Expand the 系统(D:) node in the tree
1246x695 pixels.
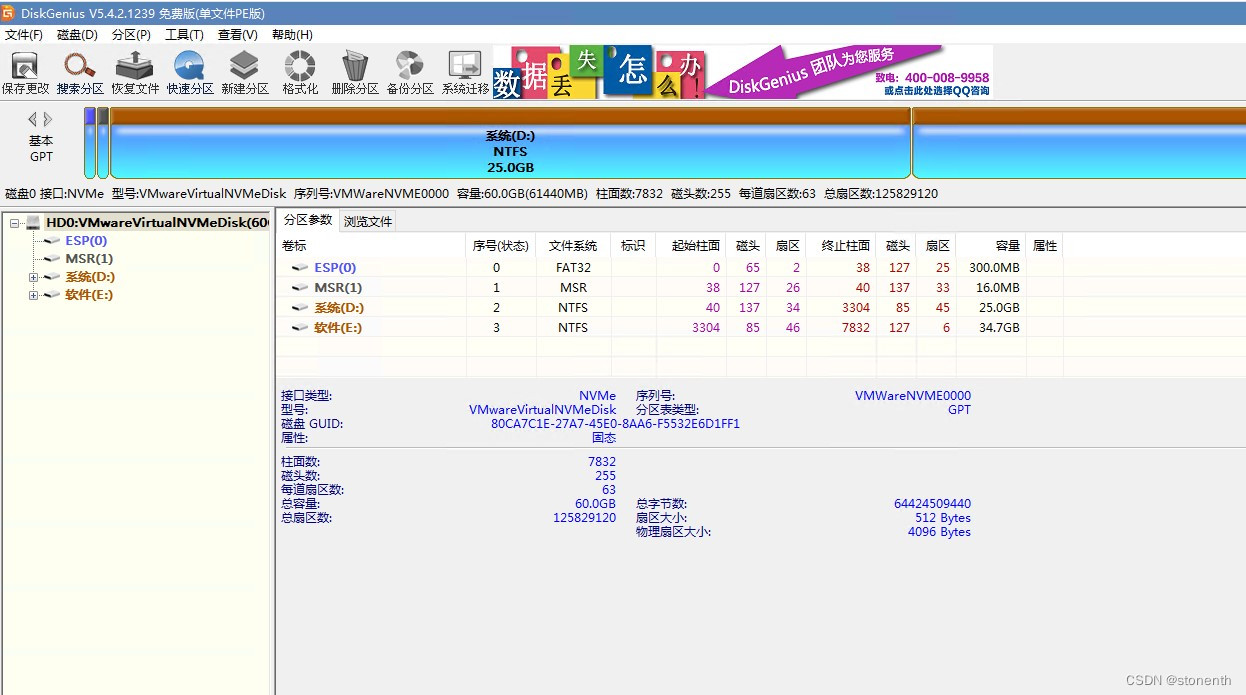coord(33,277)
